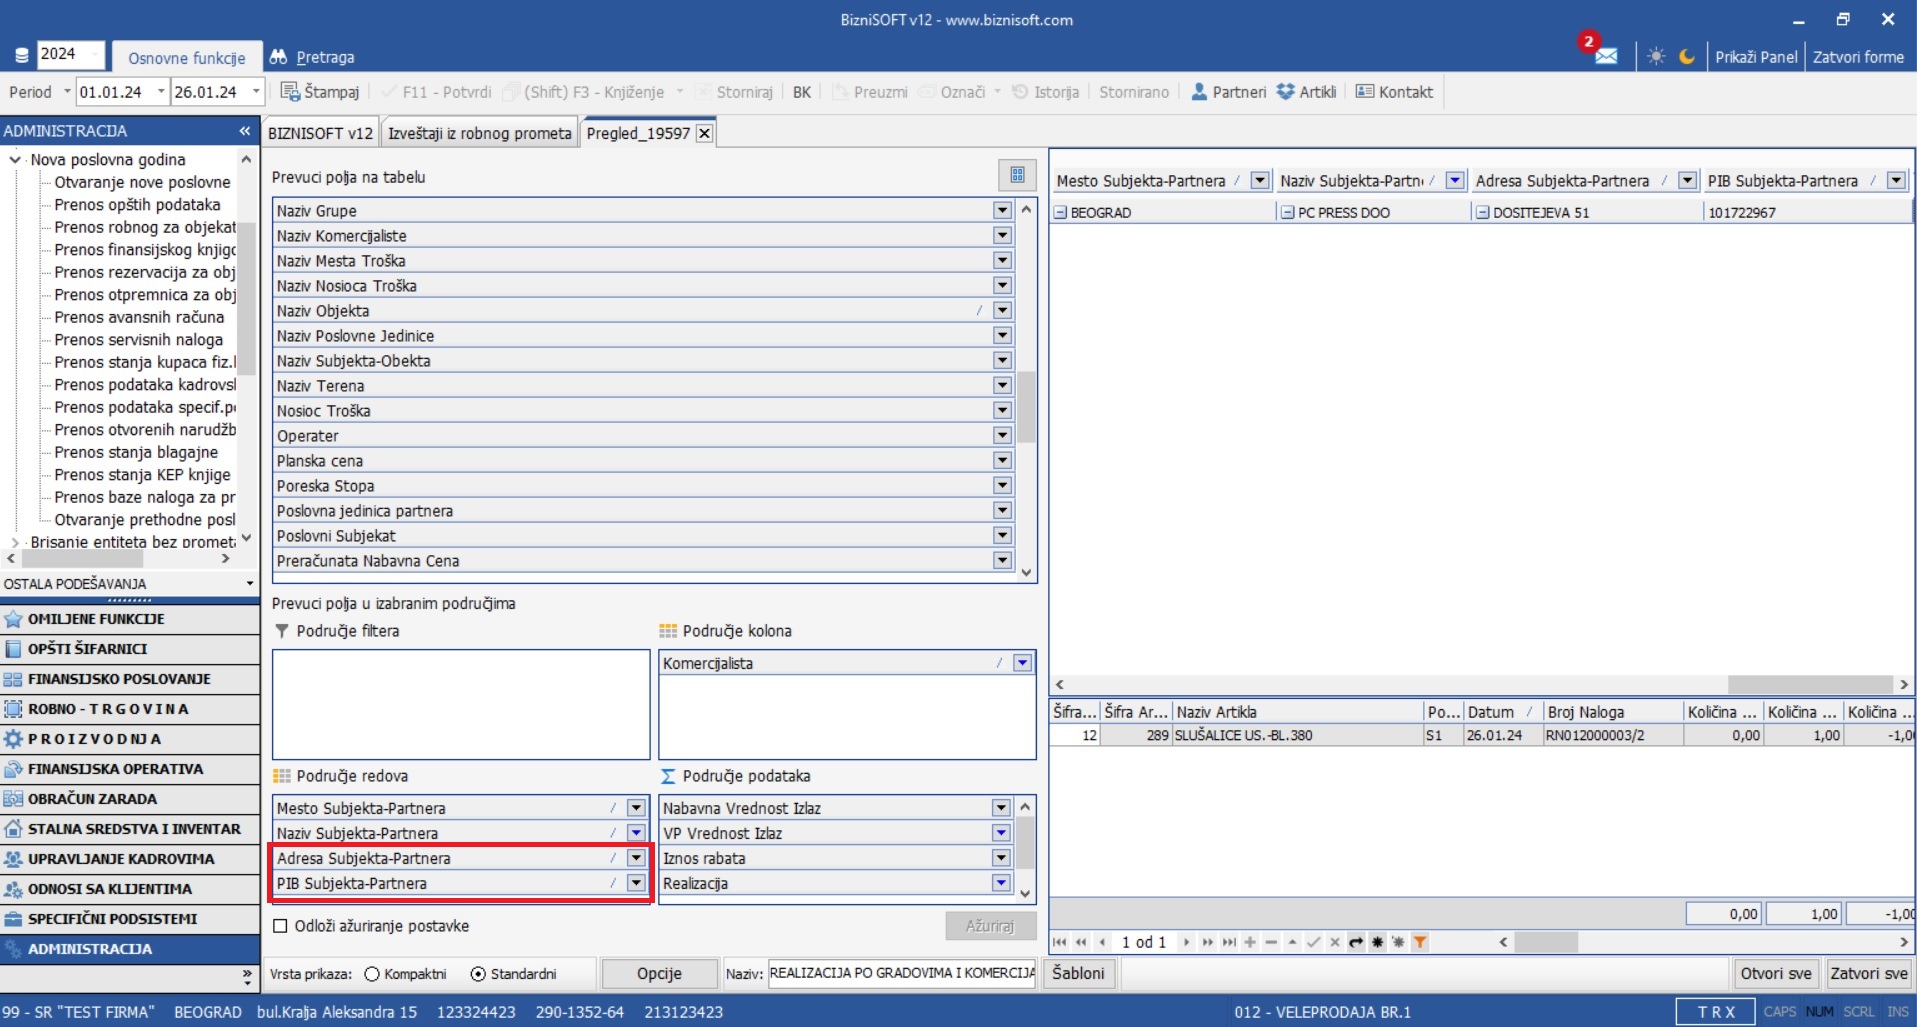Click the Naziv report name field
The width and height of the screenshot is (1917, 1027).
pyautogui.click(x=901, y=973)
